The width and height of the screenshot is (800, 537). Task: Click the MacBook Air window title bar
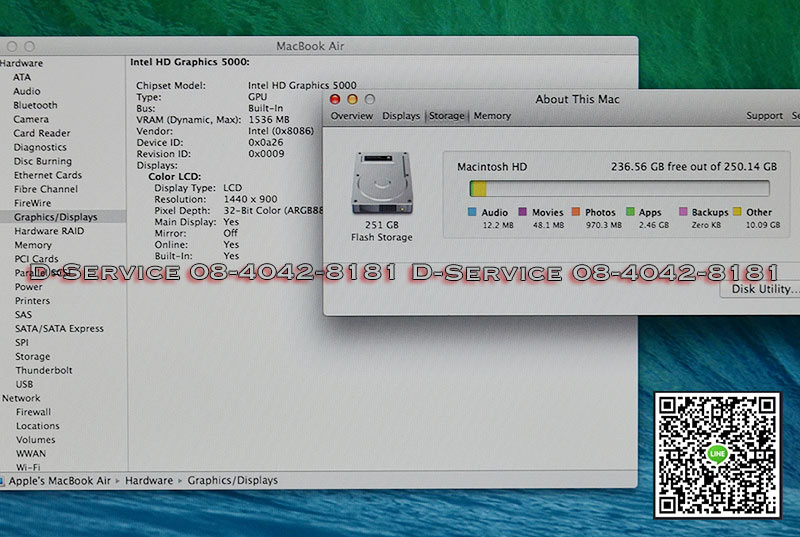(310, 46)
